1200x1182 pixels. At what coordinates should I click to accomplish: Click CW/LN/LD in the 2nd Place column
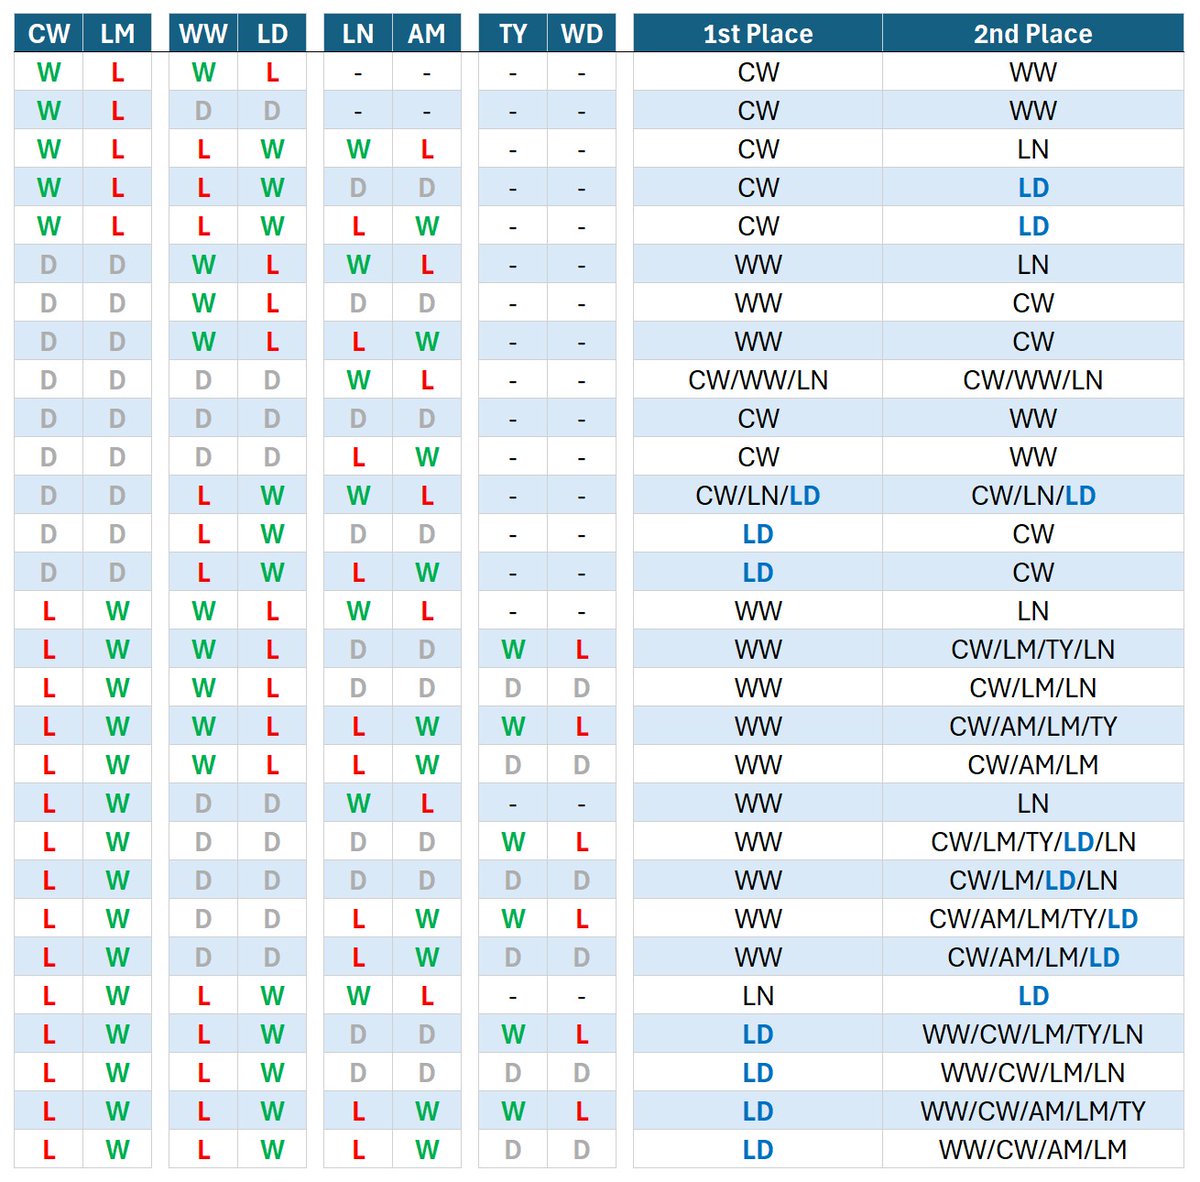pyautogui.click(x=1033, y=496)
